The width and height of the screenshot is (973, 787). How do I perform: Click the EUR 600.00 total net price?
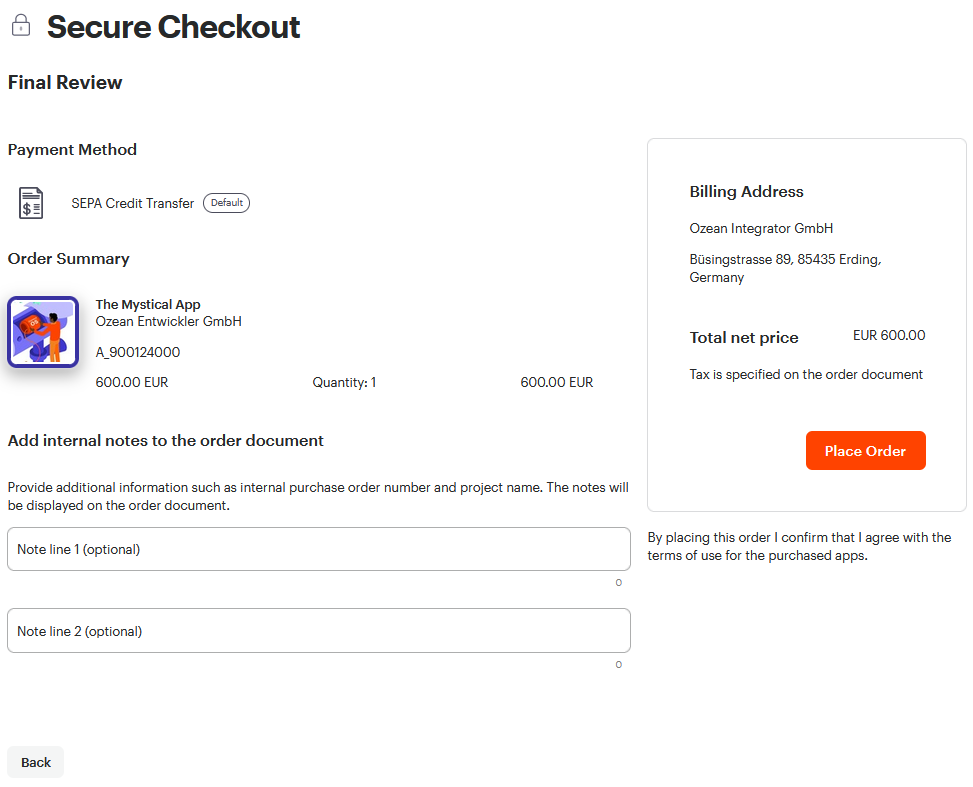coord(889,335)
